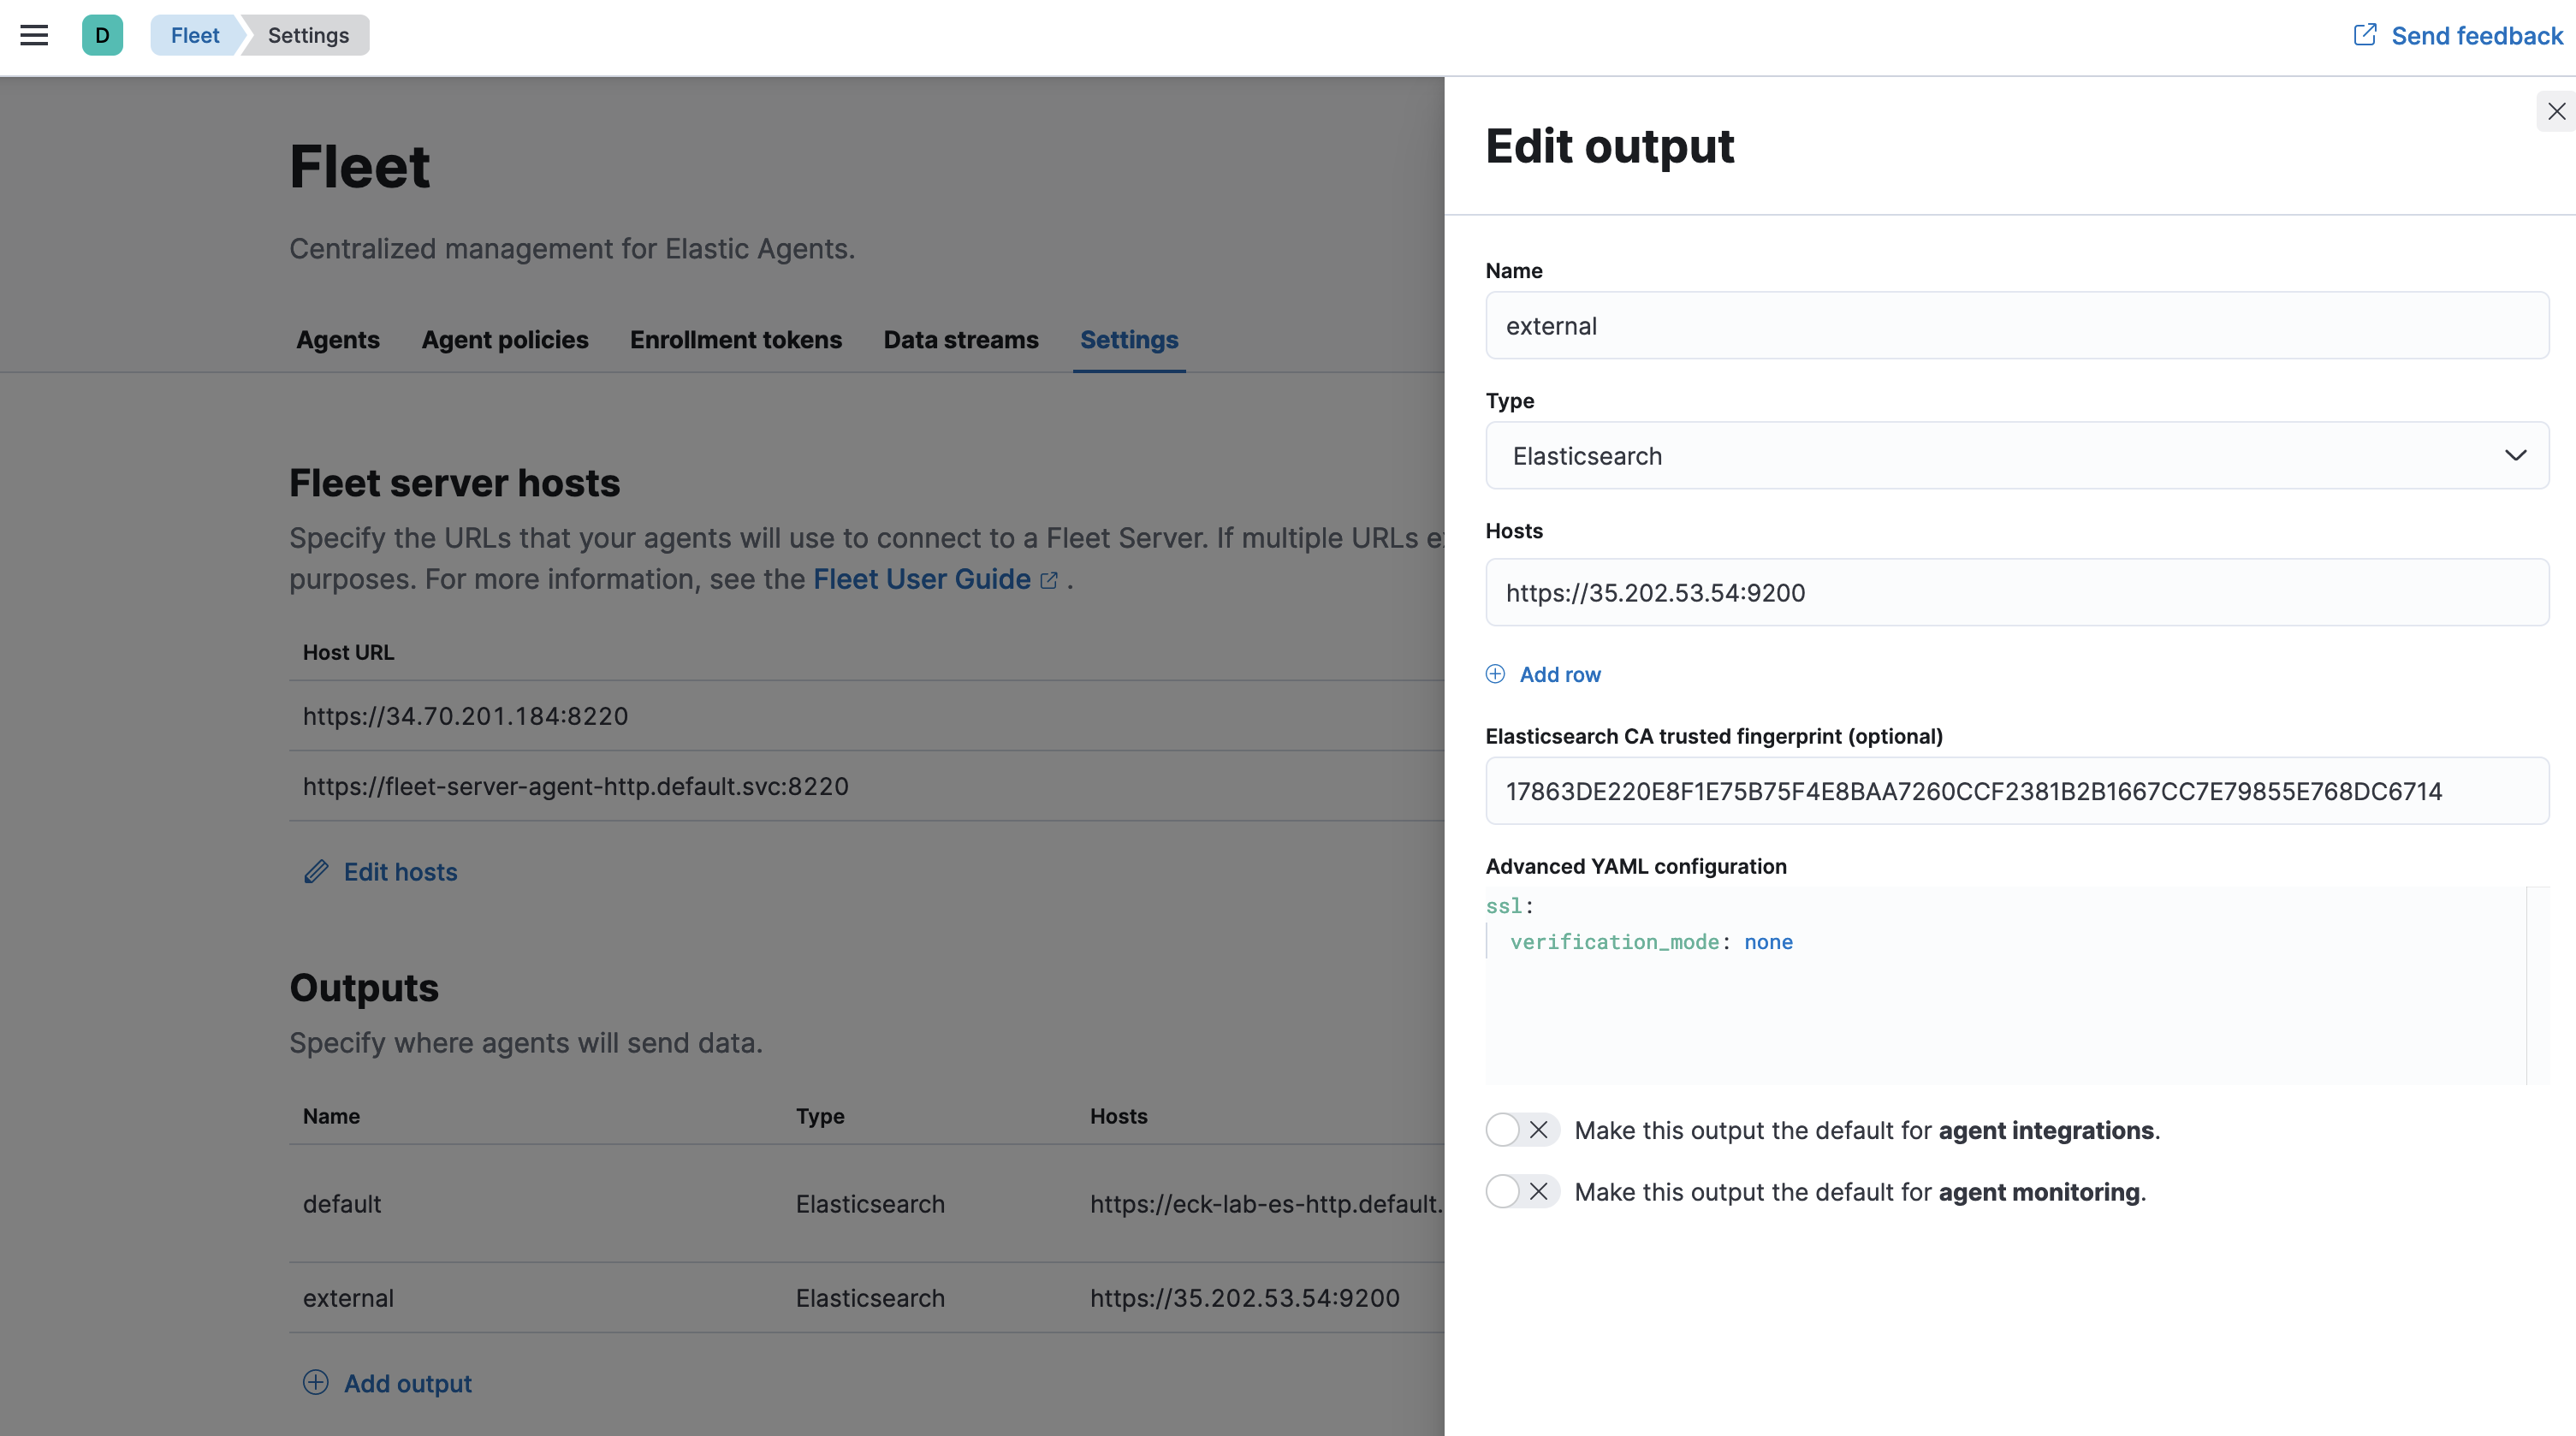
Task: Click the Hosts URL input field
Action: 2016,593
